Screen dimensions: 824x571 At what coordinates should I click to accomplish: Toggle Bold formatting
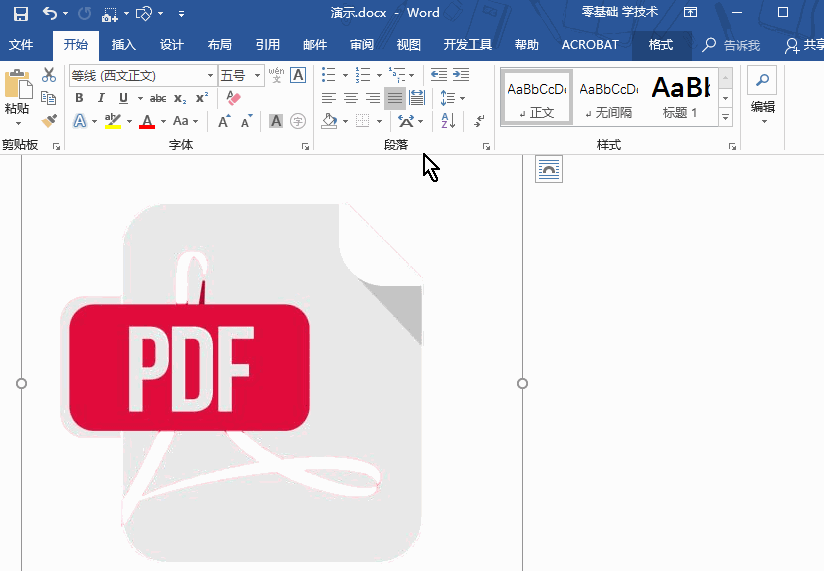(x=79, y=98)
